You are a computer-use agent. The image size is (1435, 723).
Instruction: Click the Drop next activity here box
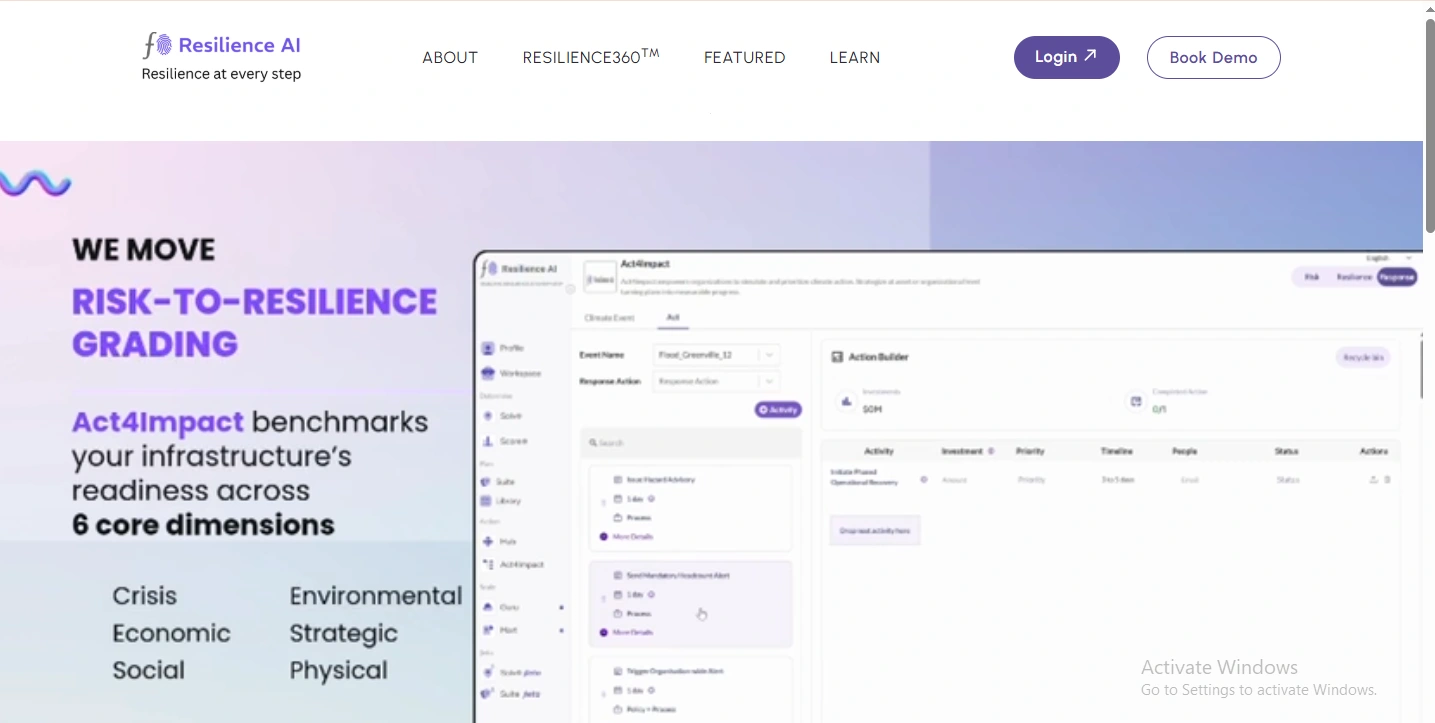(875, 531)
